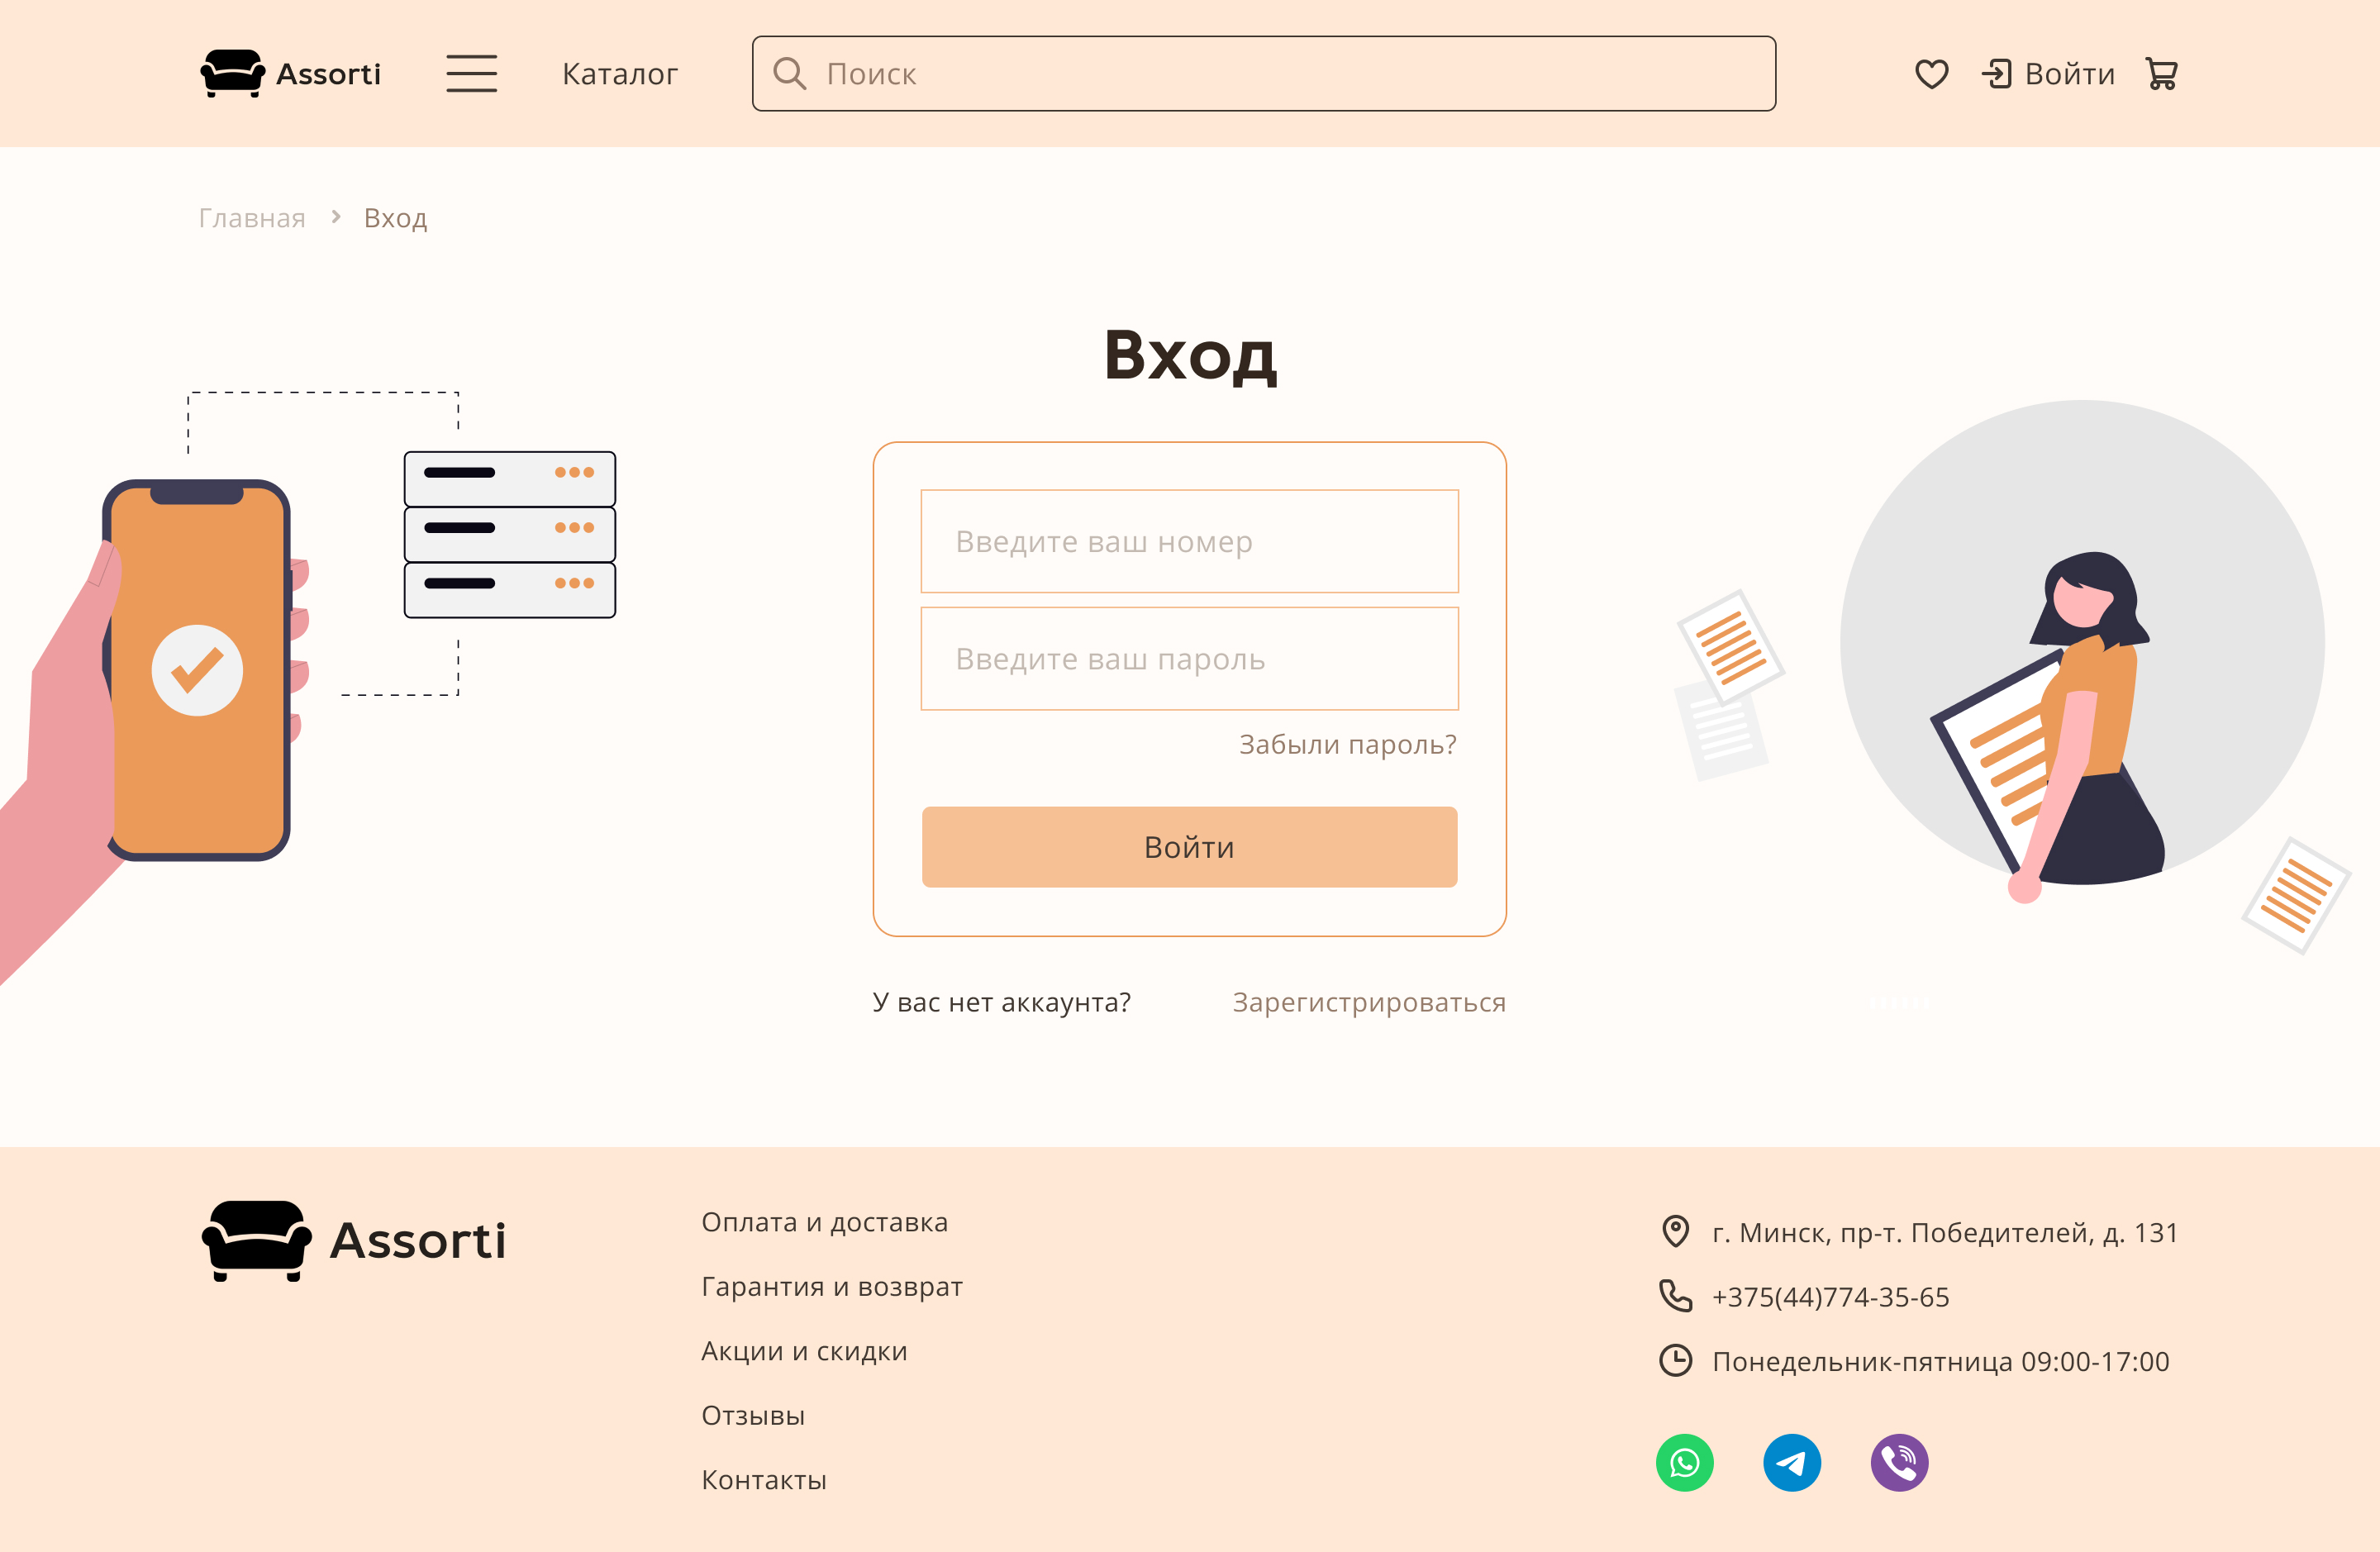2380x1552 pixels.
Task: Open the shopping cart icon
Action: pos(2161,74)
